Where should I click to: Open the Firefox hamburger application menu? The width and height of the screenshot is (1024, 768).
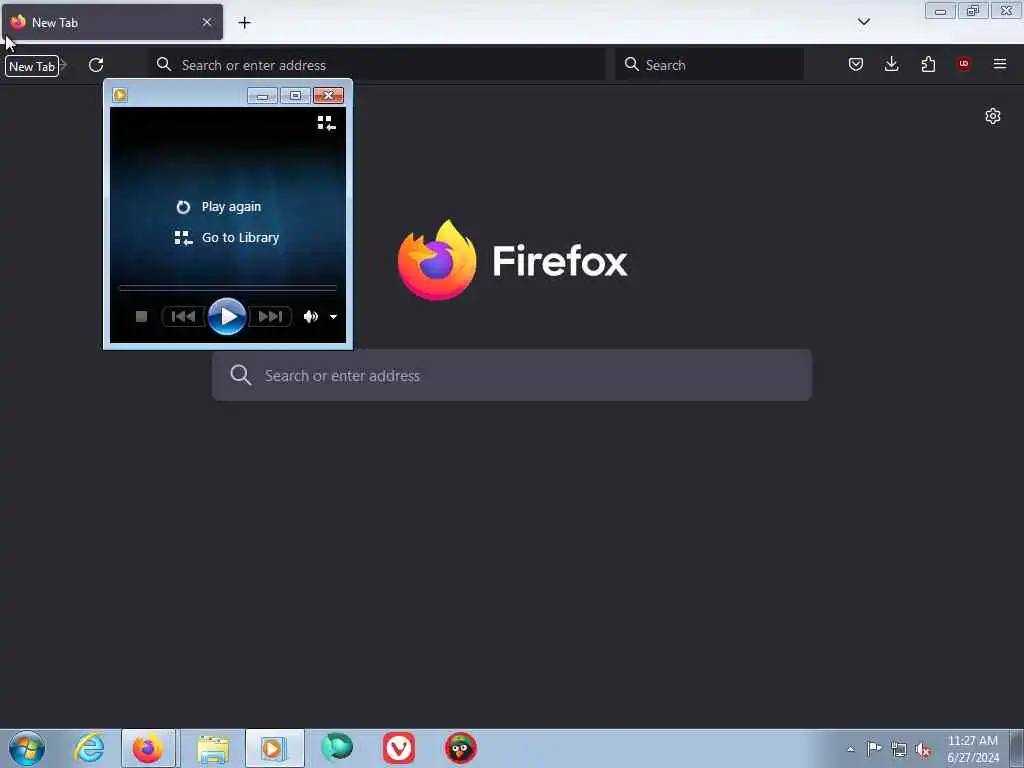point(999,64)
